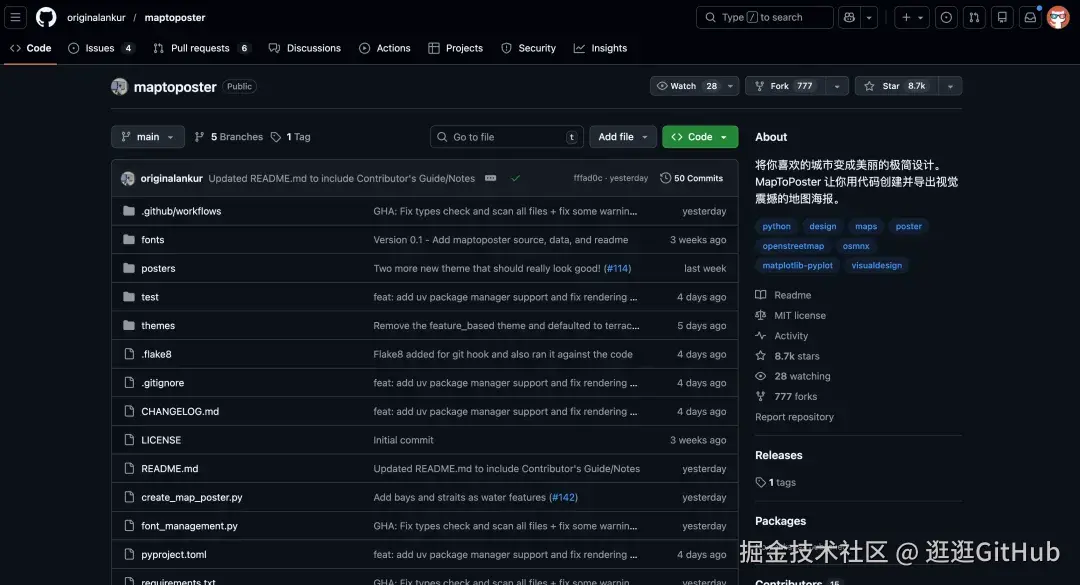Open Report repository link
The height and width of the screenshot is (585, 1080).
[x=794, y=417]
